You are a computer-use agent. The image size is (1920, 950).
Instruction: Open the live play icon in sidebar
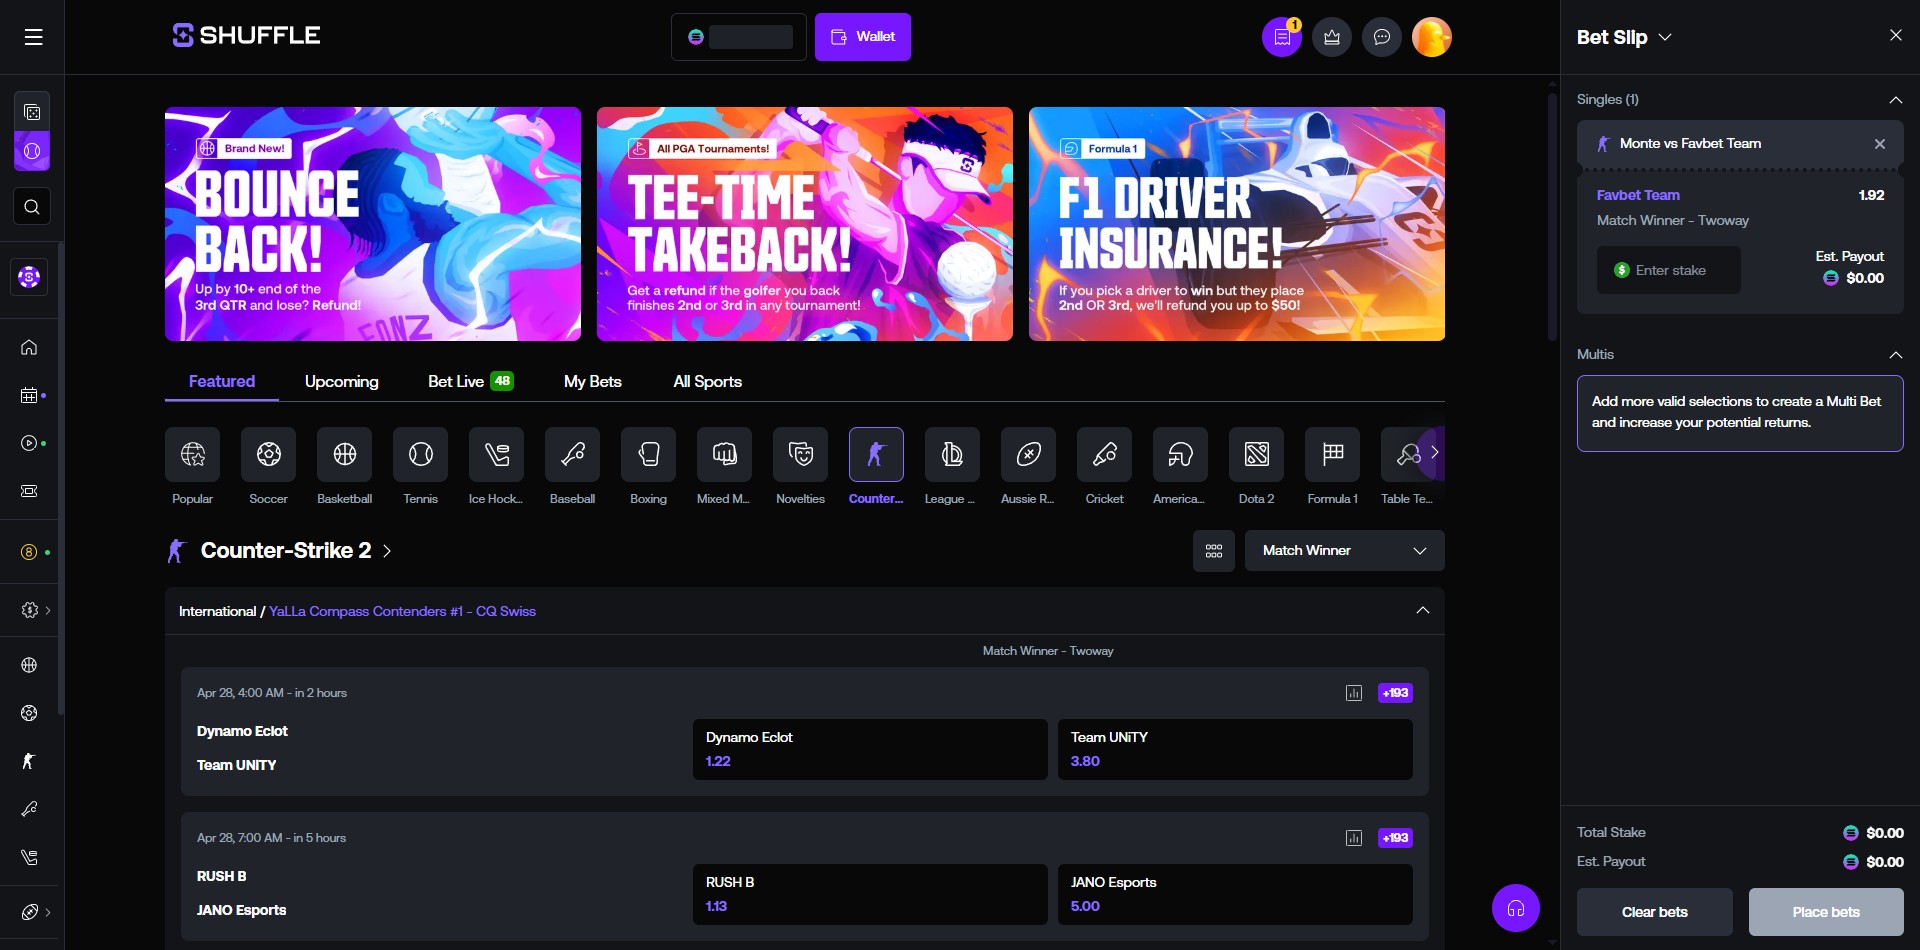click(x=29, y=443)
